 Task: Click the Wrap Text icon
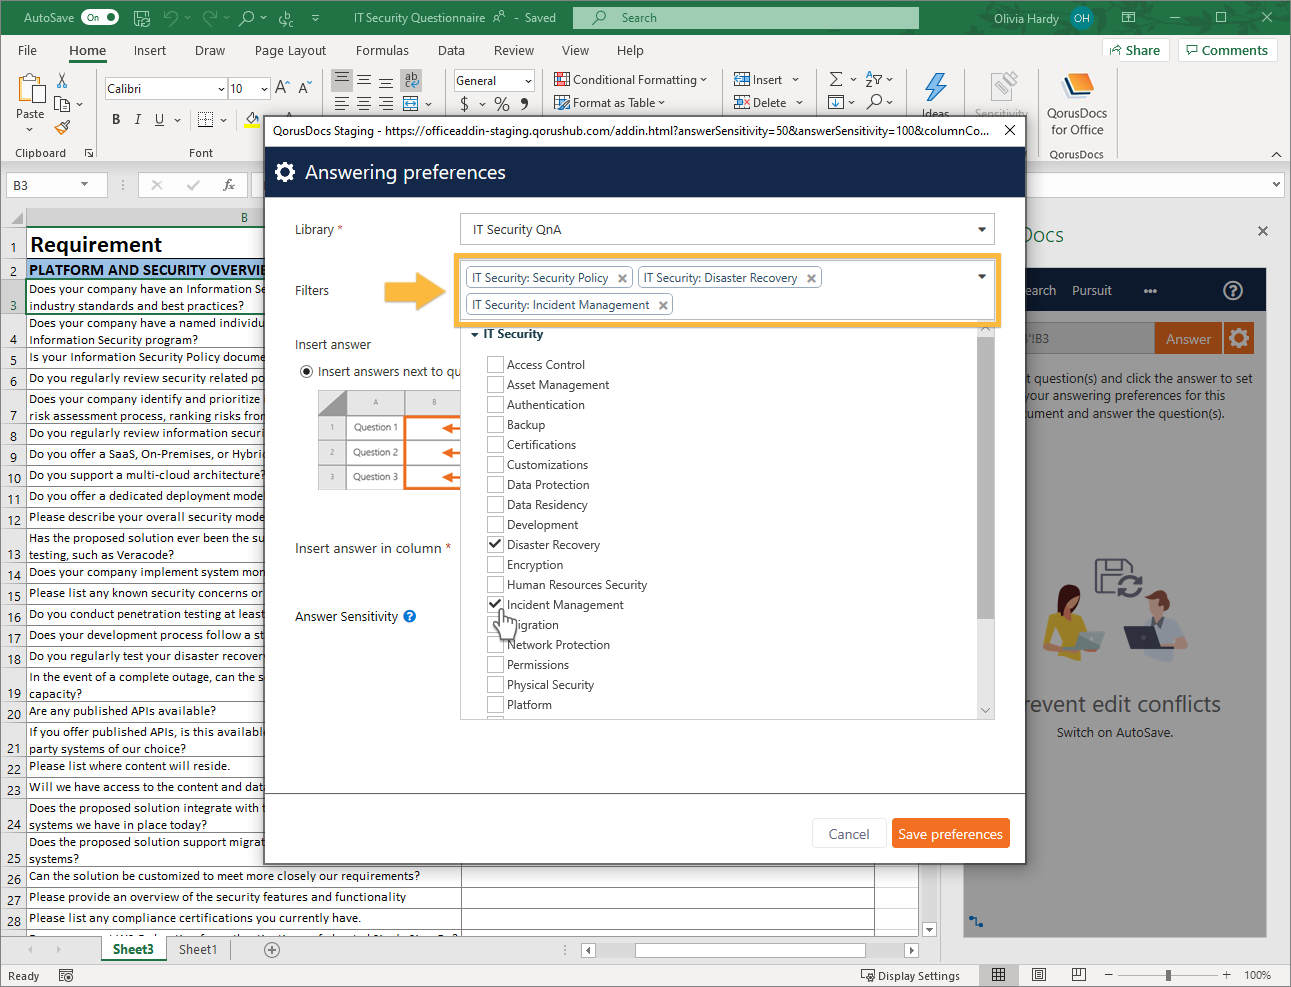tap(411, 80)
